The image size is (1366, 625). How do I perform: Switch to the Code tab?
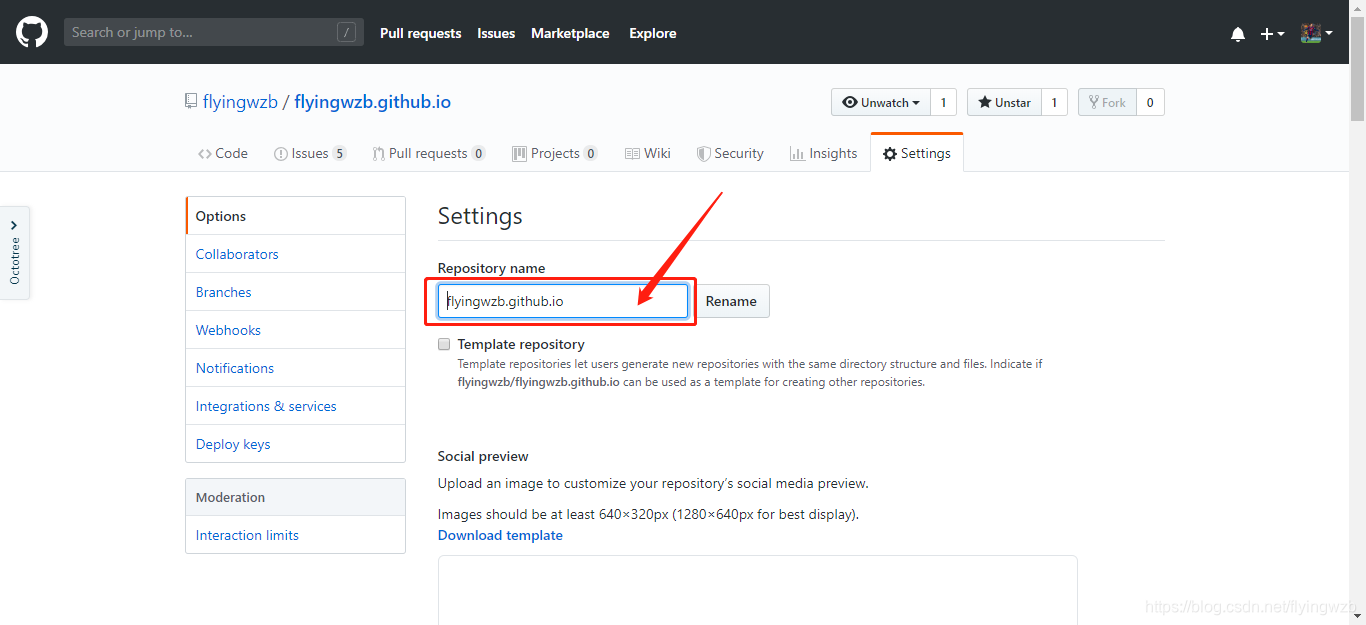tap(223, 153)
